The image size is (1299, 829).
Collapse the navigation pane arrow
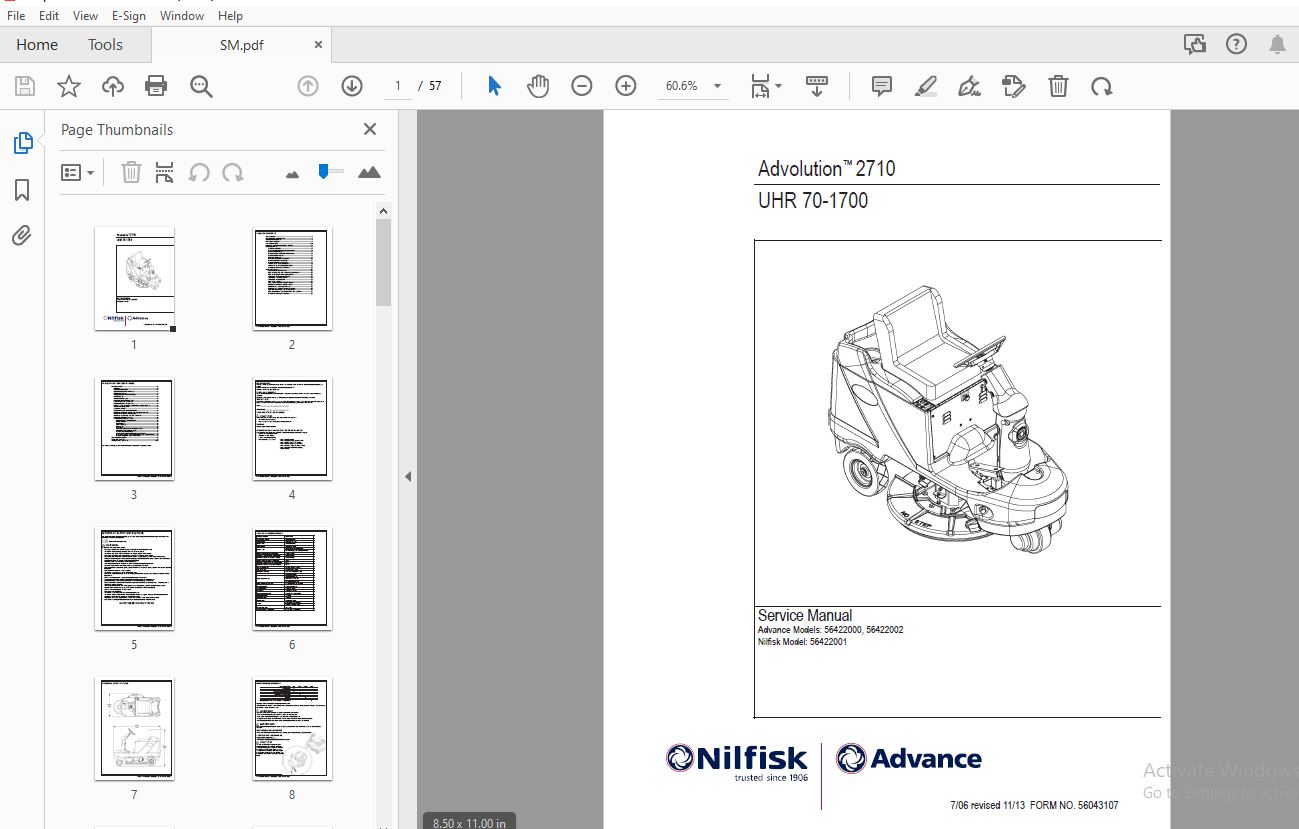tap(407, 477)
